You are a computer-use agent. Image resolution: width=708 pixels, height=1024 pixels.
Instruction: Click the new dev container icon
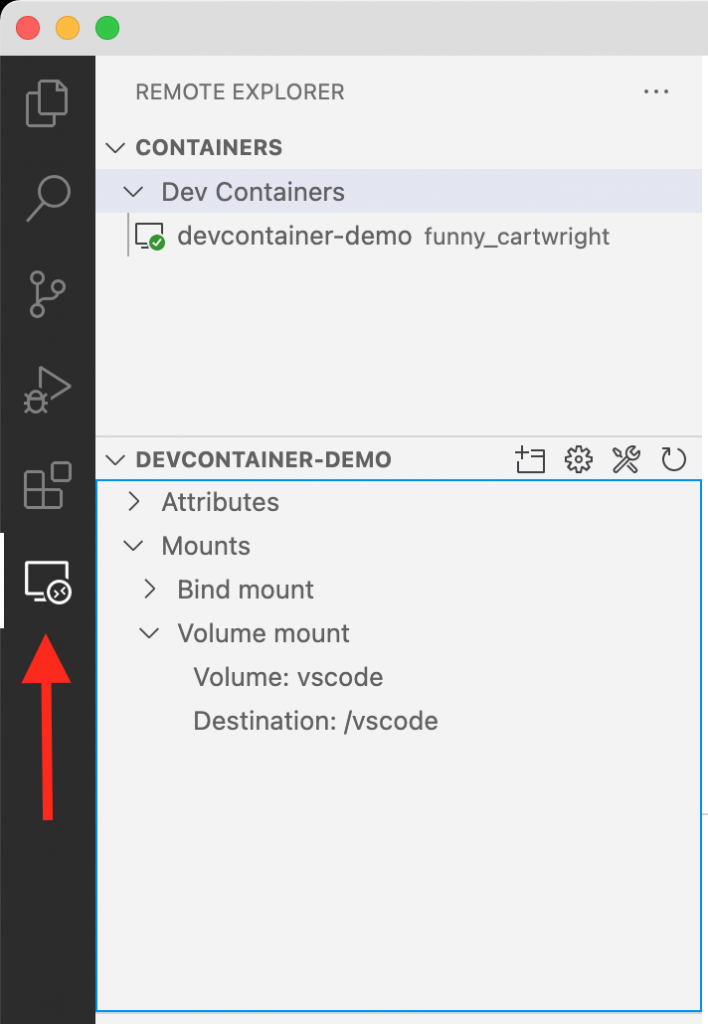[x=530, y=460]
